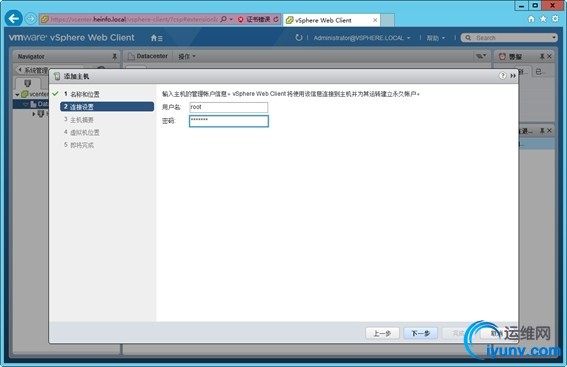Select the Datacenter object tab
The height and width of the screenshot is (367, 567).
[x=148, y=56]
